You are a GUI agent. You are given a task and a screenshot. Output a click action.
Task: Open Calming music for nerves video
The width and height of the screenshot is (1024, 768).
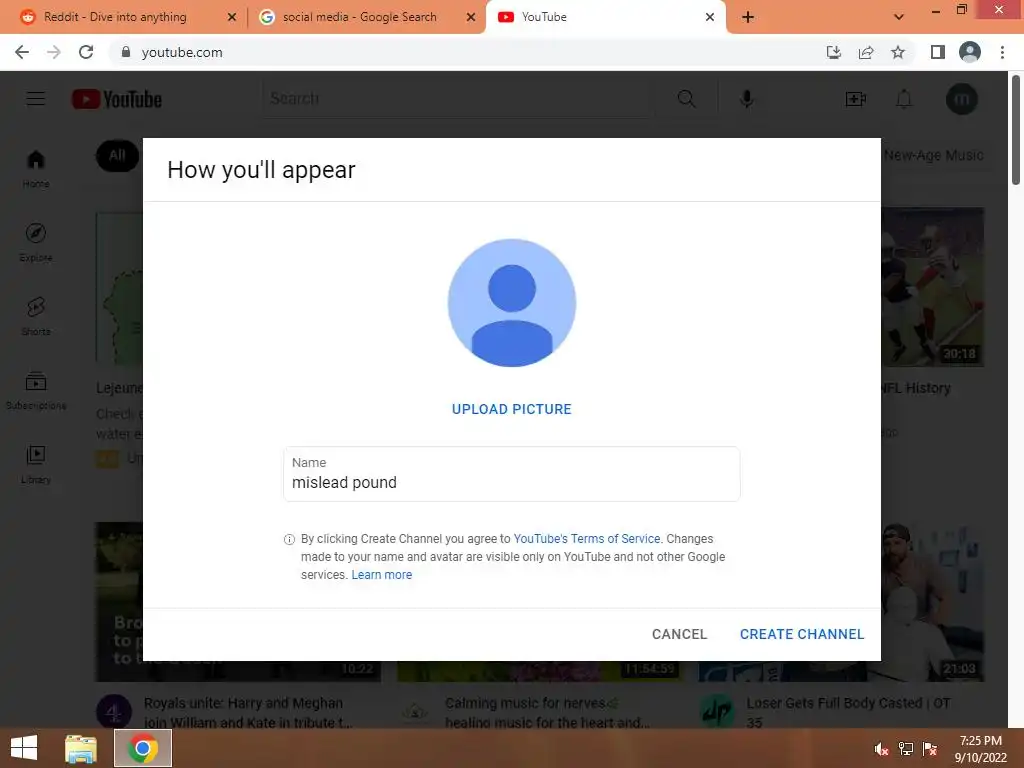[x=547, y=712]
